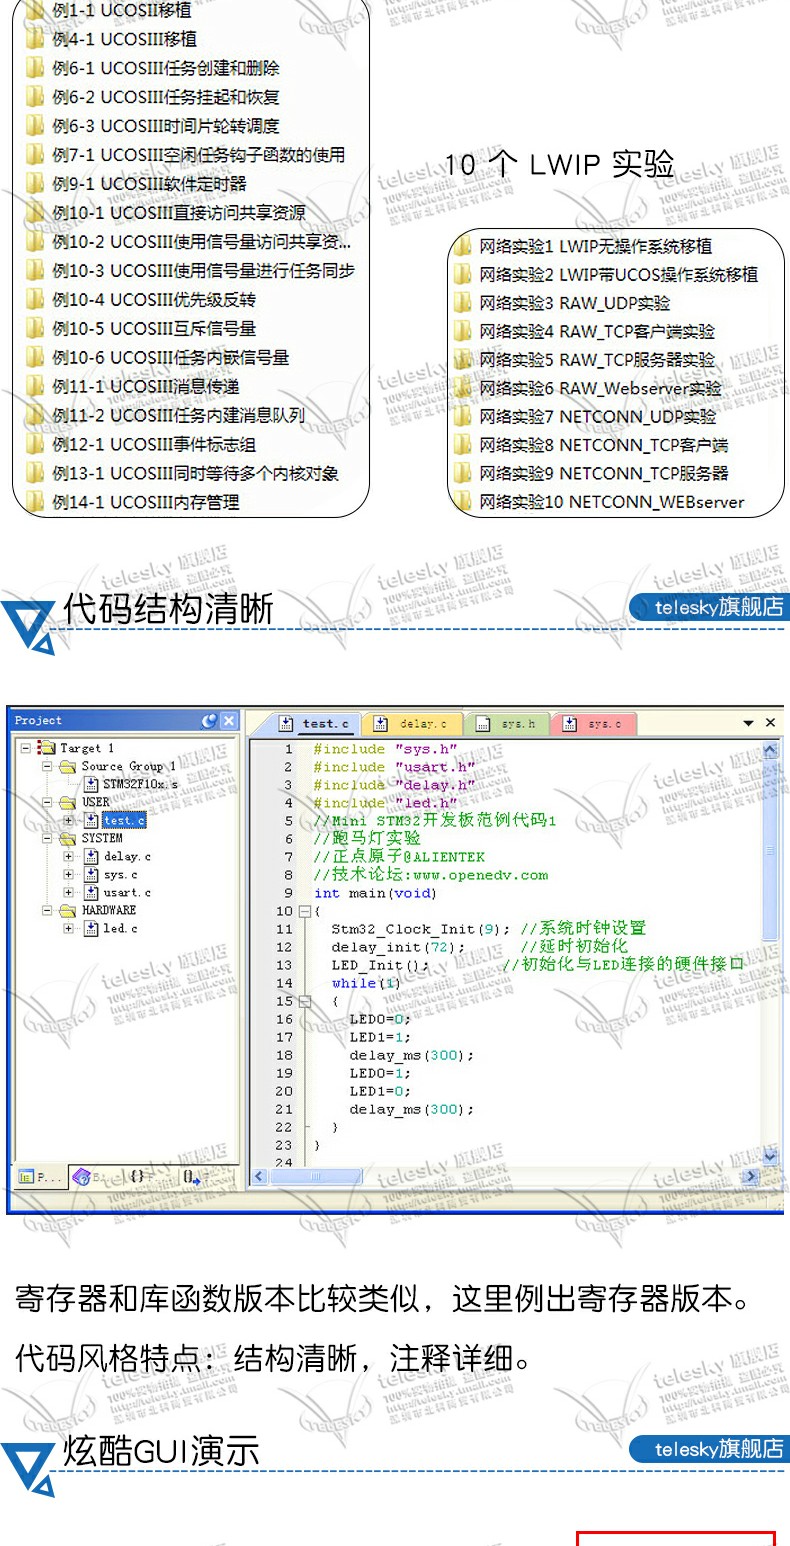Click folder icon of 例9-1 UCOSIII软件定时器

point(35,185)
